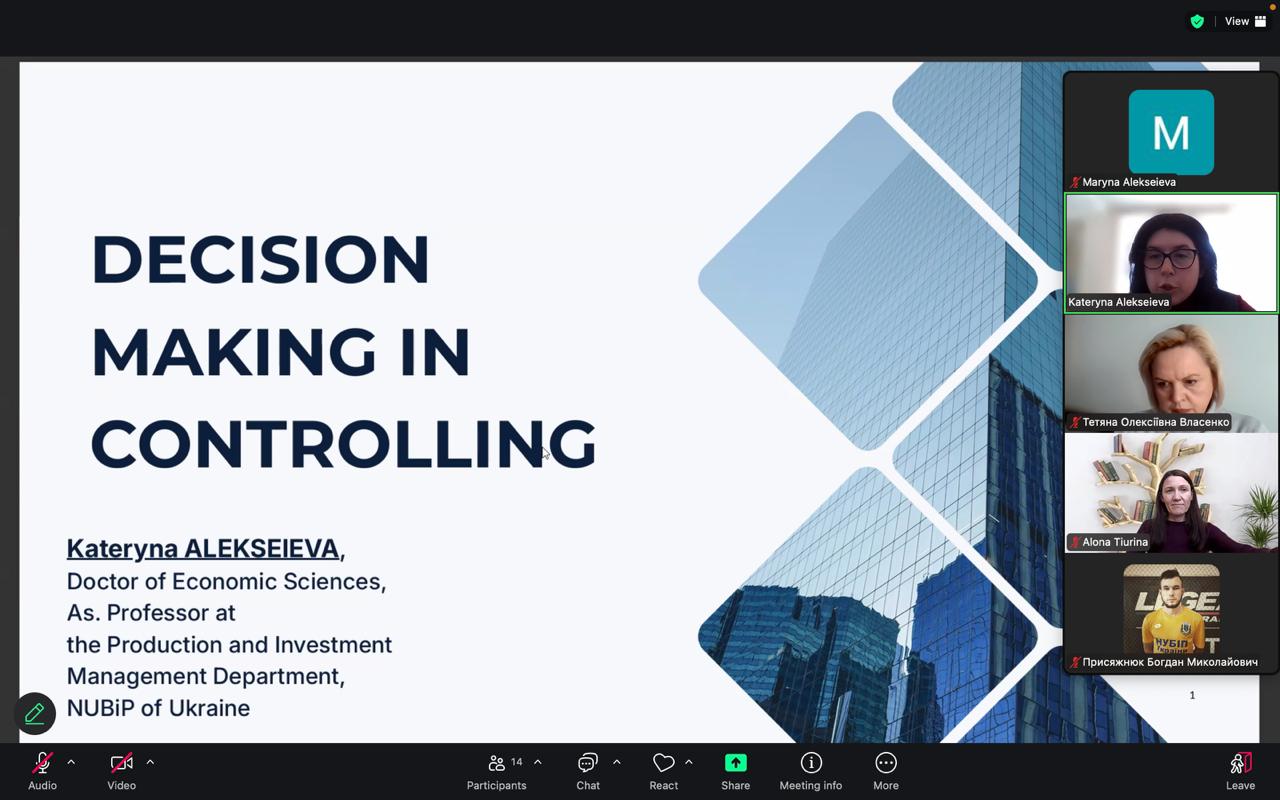Screen dimensions: 1280x800
Task: Open the More options menu
Action: pos(886,770)
